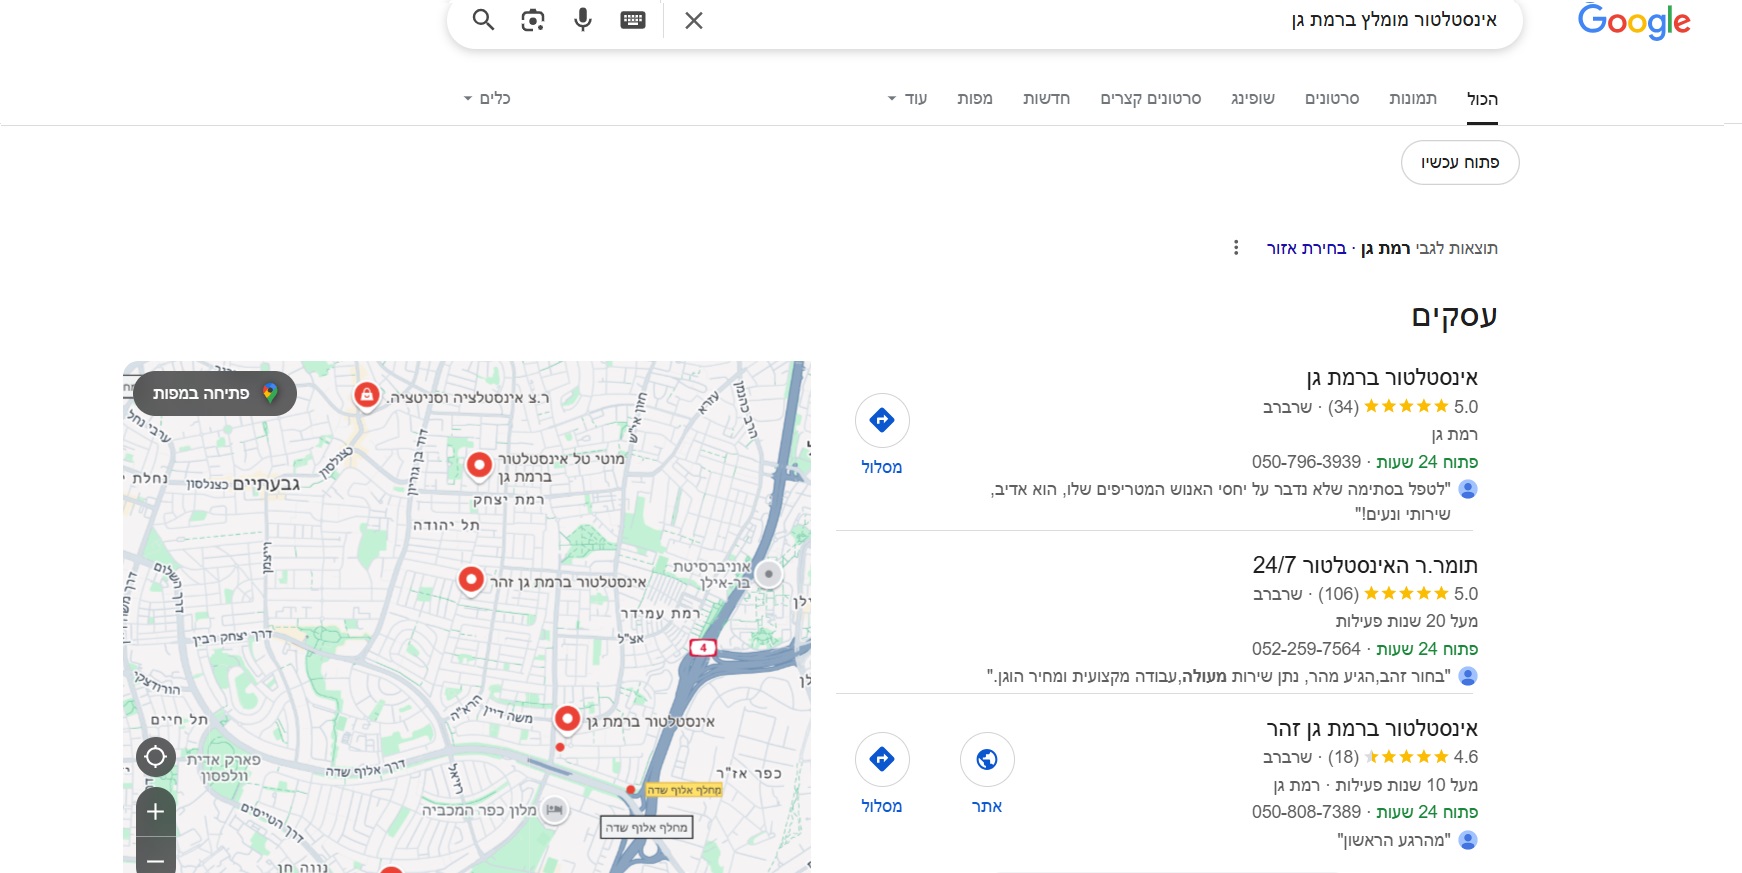Open Google Lens image search icon
Screen dimensions: 1742x873
533,20
